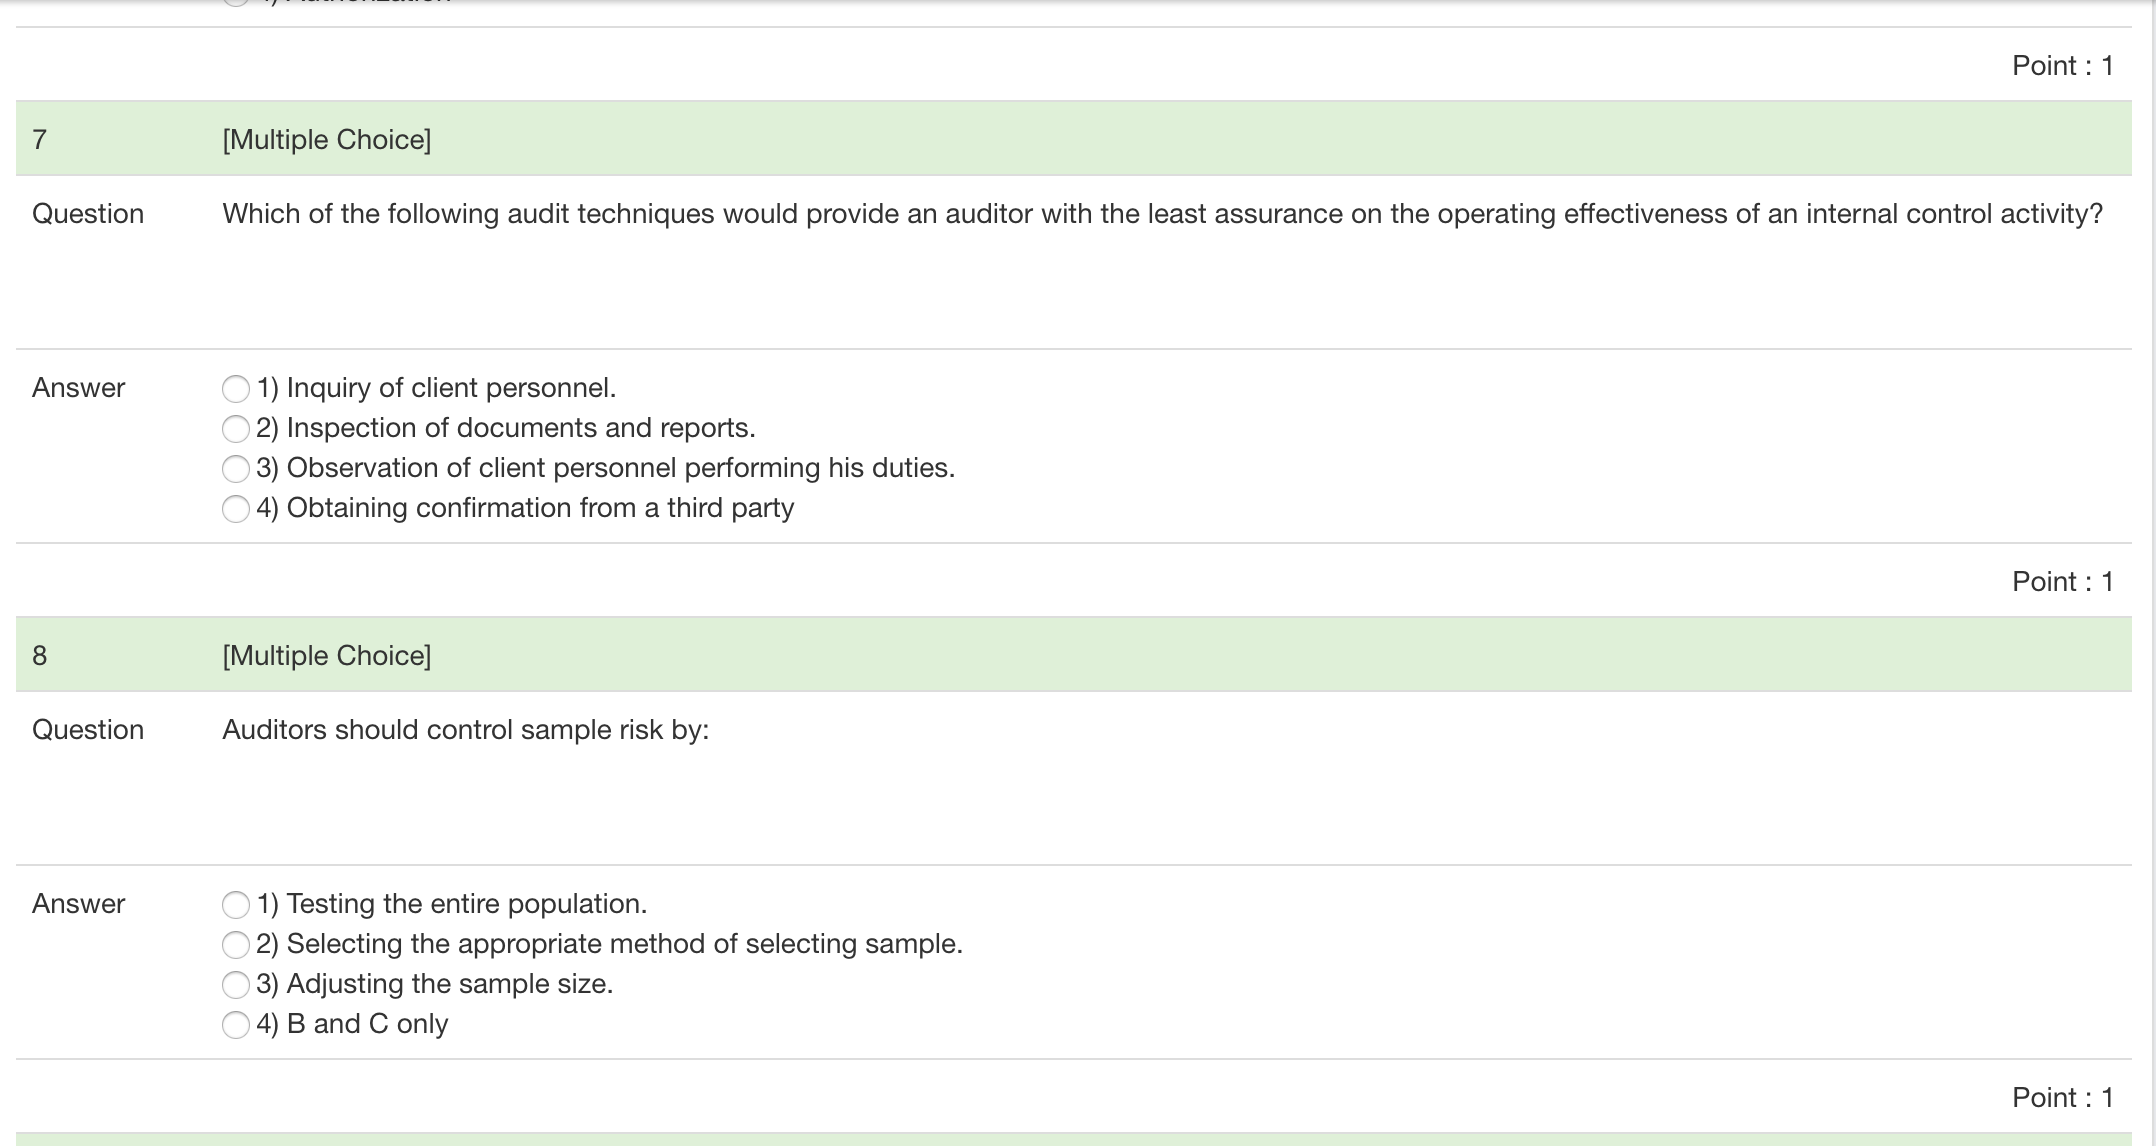This screenshot has width=2156, height=1146.
Task: Select answer 'Inspection of documents and reports'
Action: [x=236, y=428]
